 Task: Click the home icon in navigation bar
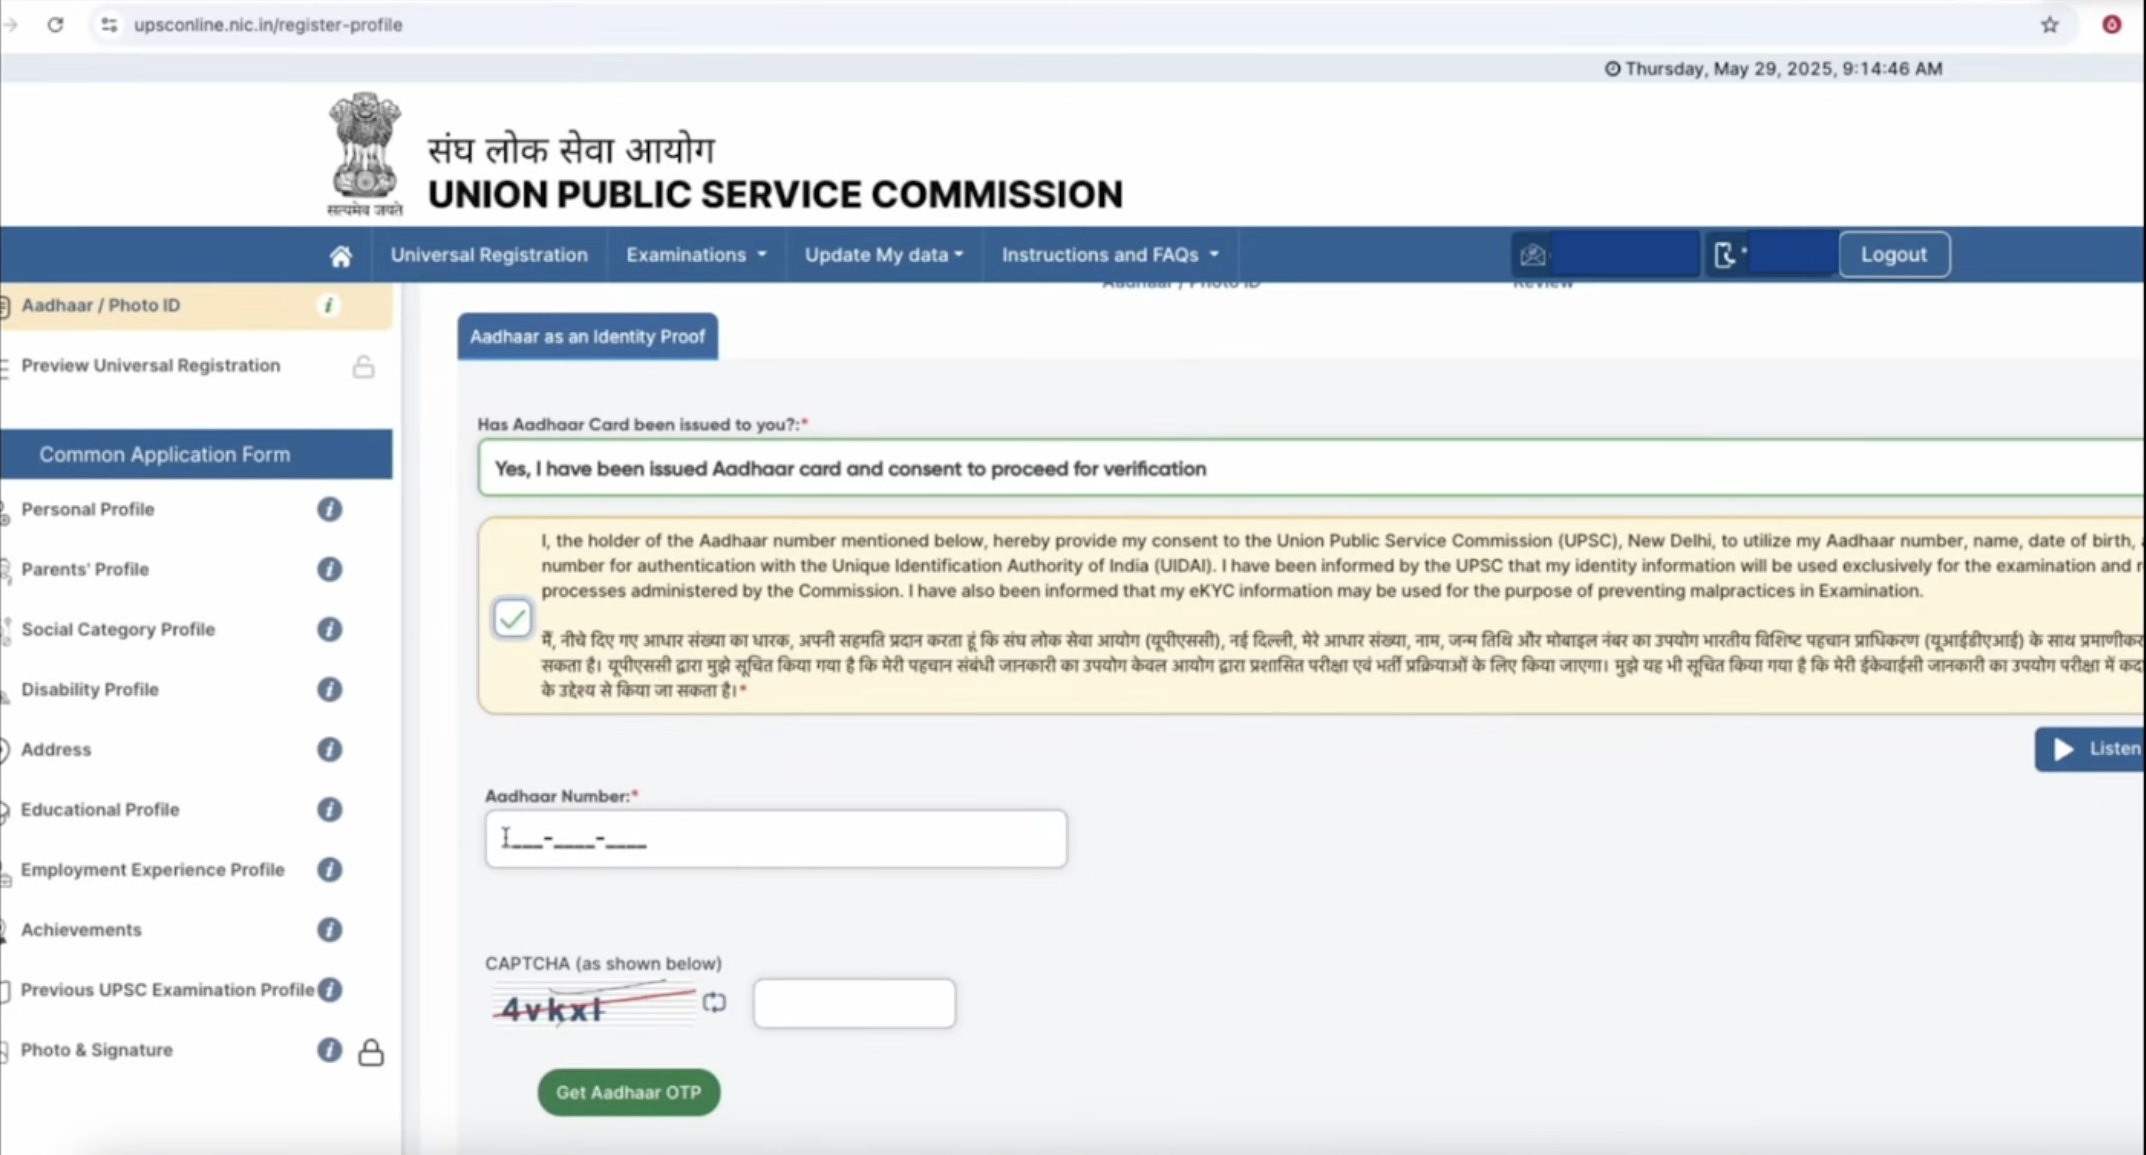(x=341, y=256)
